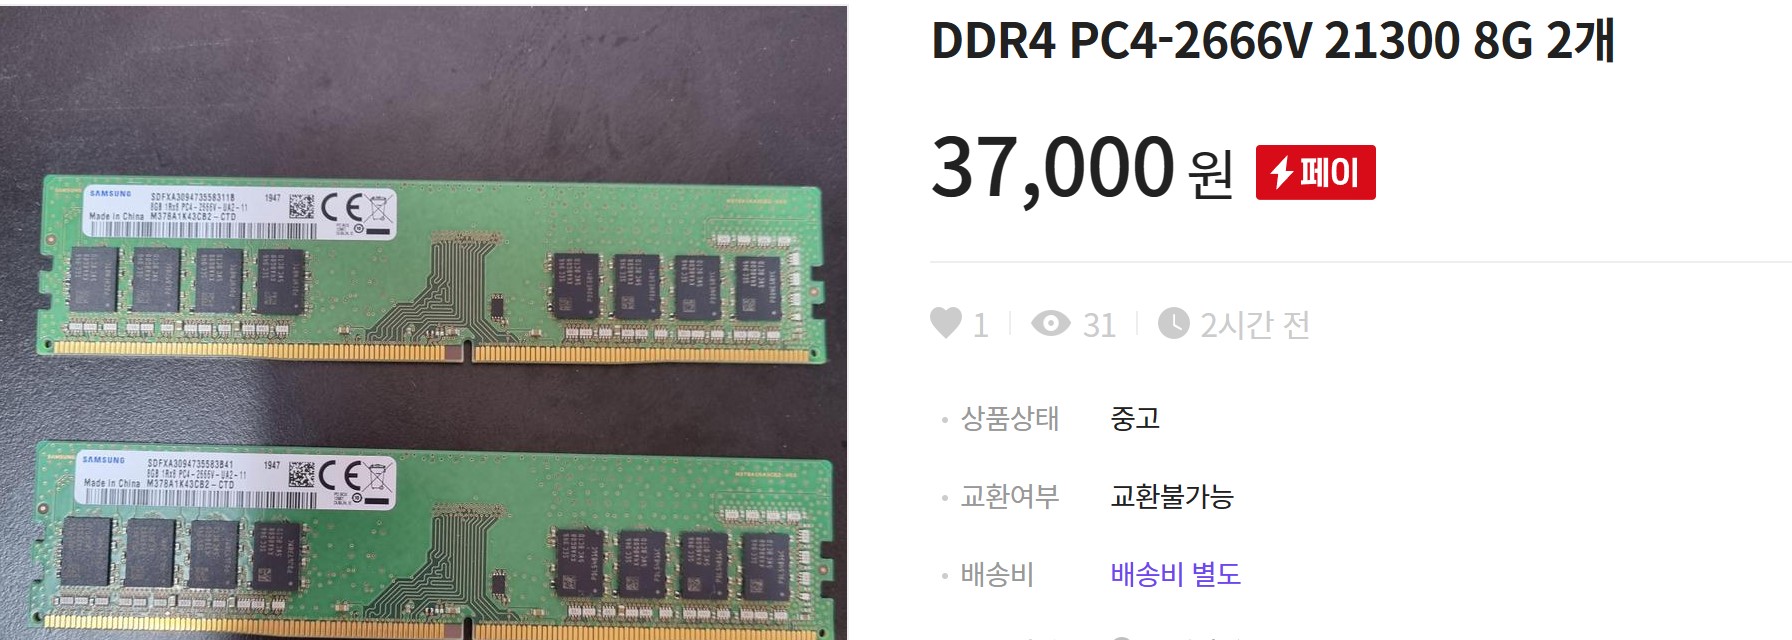Click the 2시간 전 timestamp text
Viewport: 1792px width, 640px height.
pyautogui.click(x=1255, y=324)
